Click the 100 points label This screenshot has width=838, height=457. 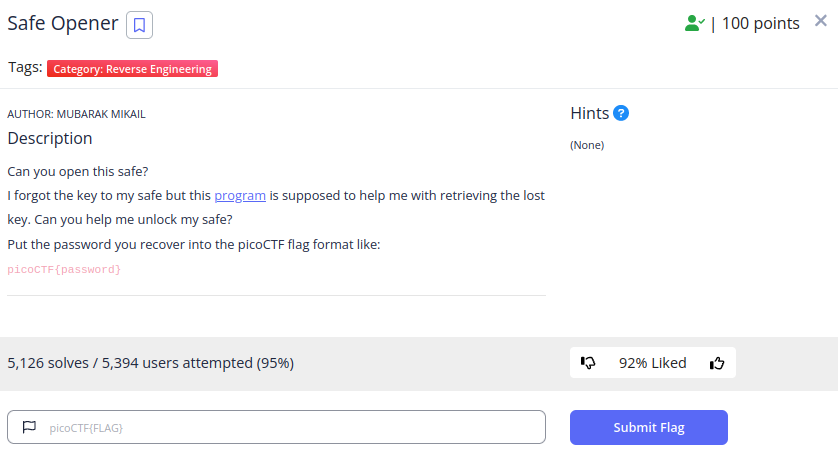761,24
